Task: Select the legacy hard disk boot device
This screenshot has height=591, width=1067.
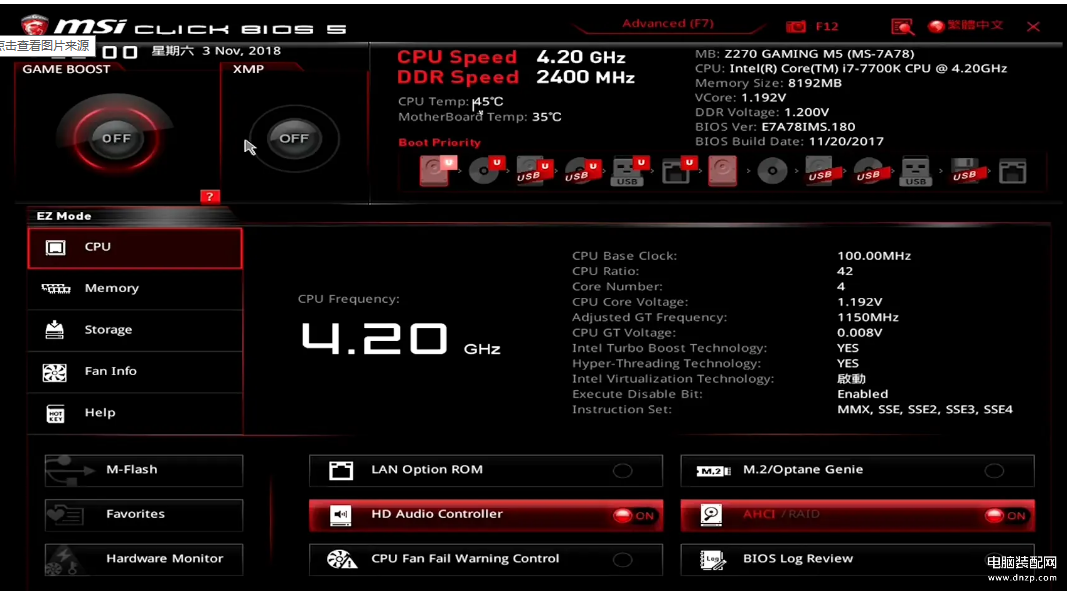Action: [x=722, y=170]
